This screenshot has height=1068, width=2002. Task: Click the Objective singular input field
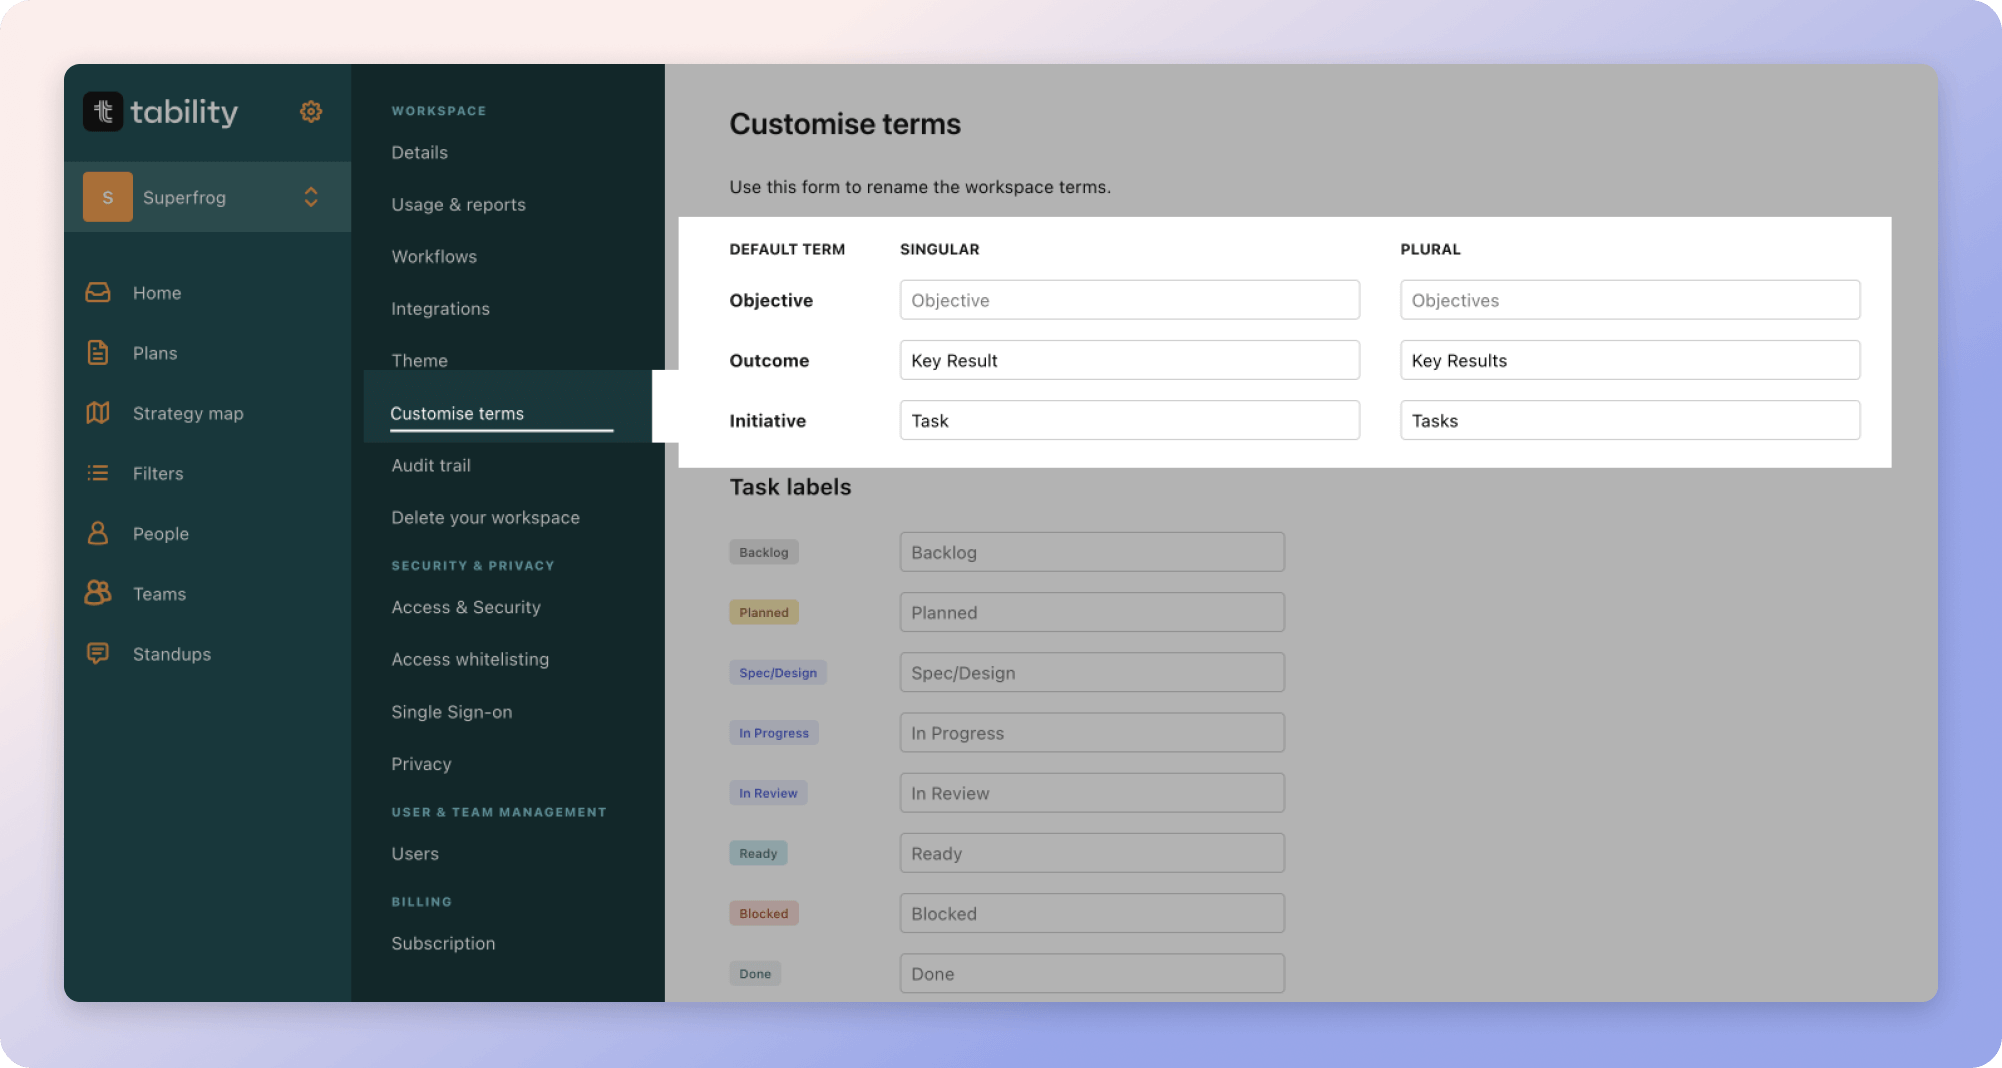pos(1129,300)
